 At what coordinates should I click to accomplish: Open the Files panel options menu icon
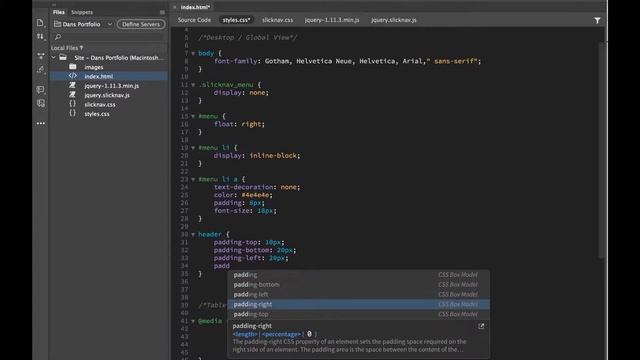tap(162, 12)
